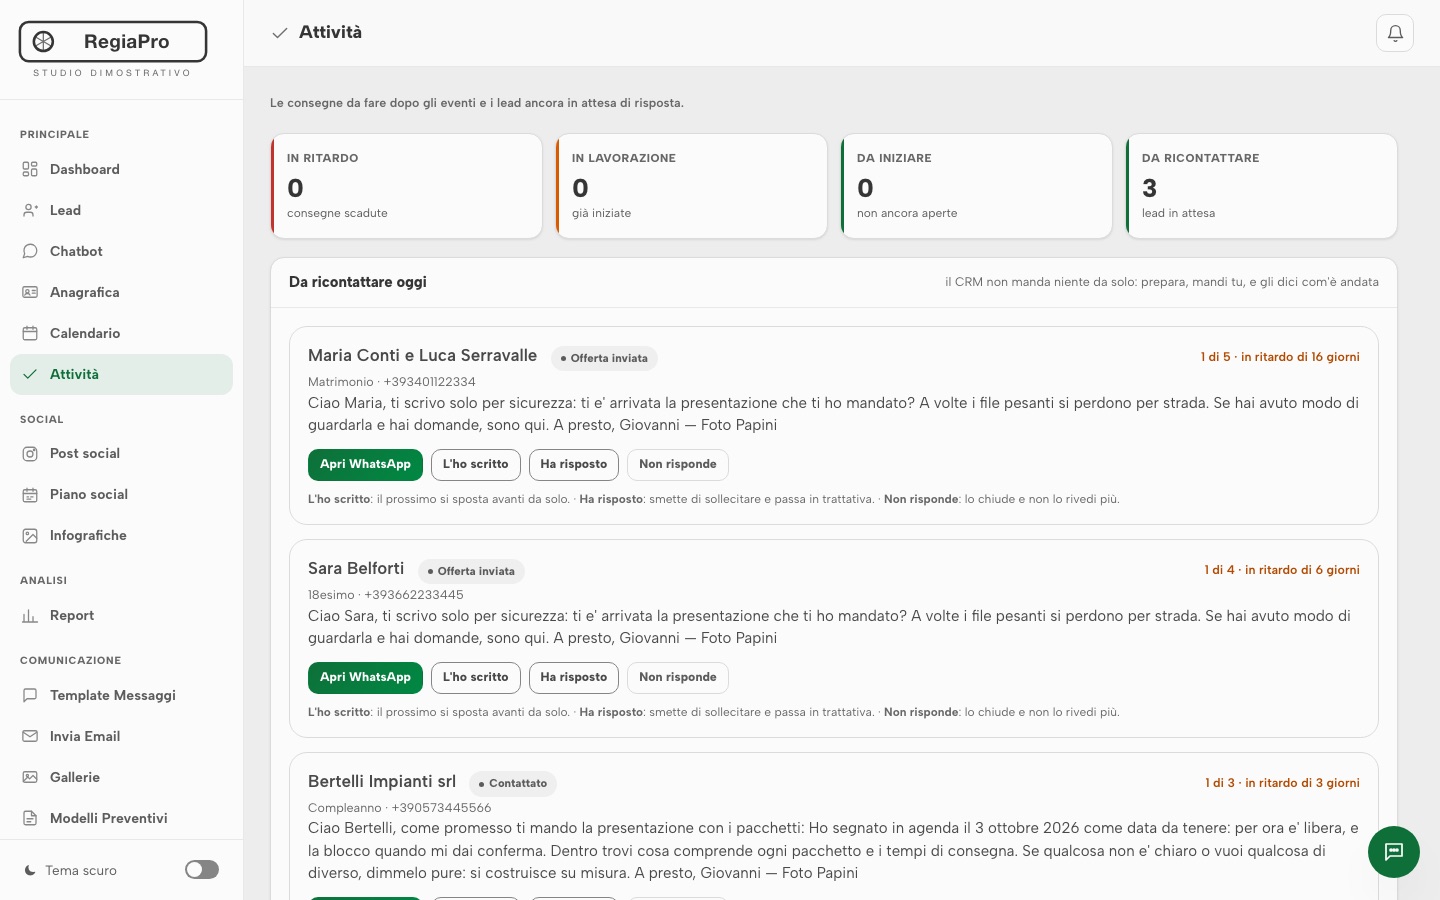The image size is (1440, 900).
Task: Mark Sara Belforti as Ha risposto
Action: [574, 677]
